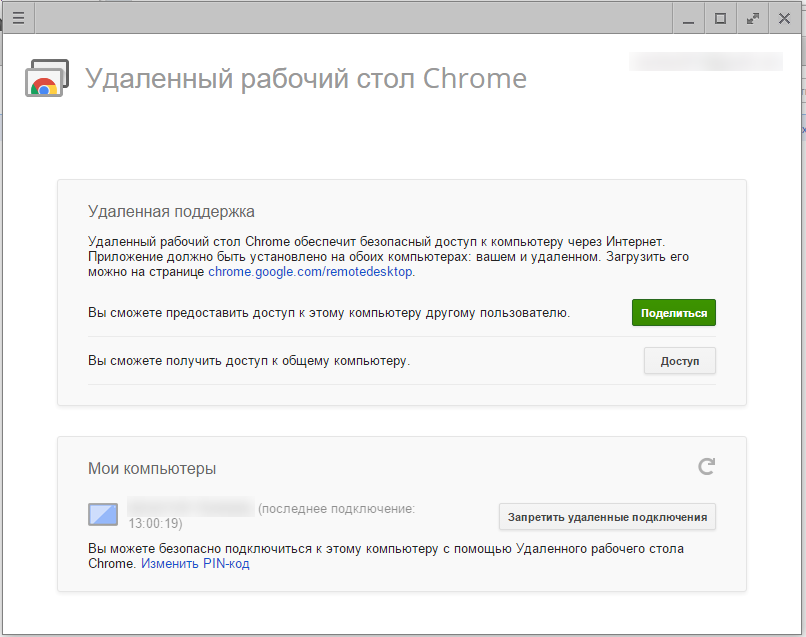
Task: Close the Chrome Remote Desktop window
Action: tap(784, 19)
